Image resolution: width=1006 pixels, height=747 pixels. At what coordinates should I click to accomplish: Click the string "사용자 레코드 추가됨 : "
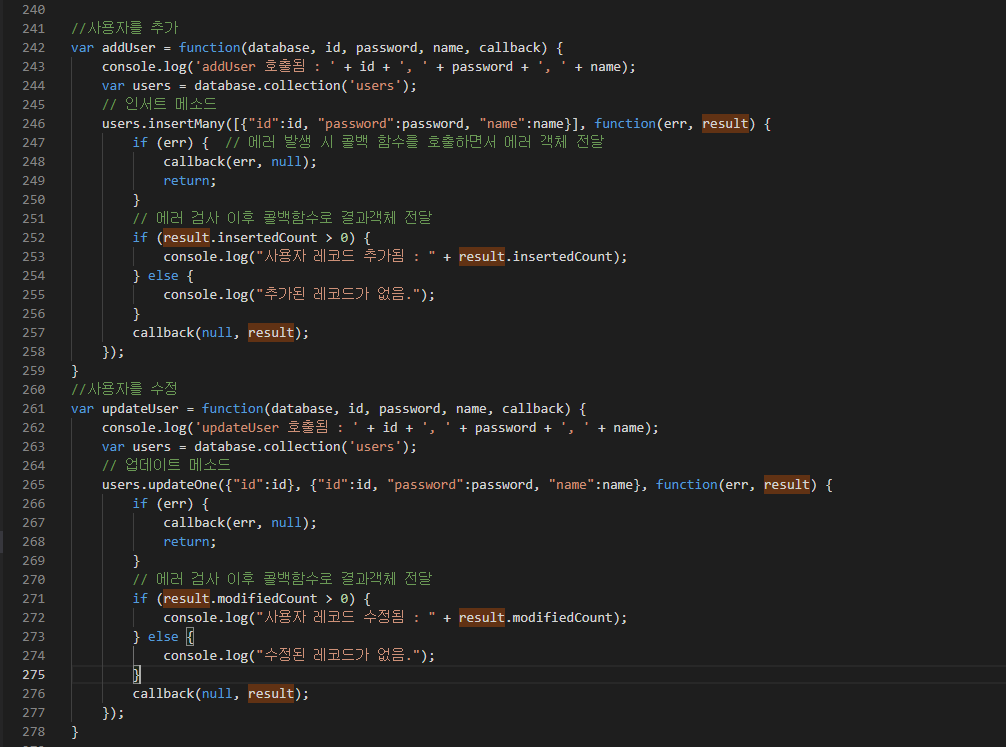pos(345,257)
